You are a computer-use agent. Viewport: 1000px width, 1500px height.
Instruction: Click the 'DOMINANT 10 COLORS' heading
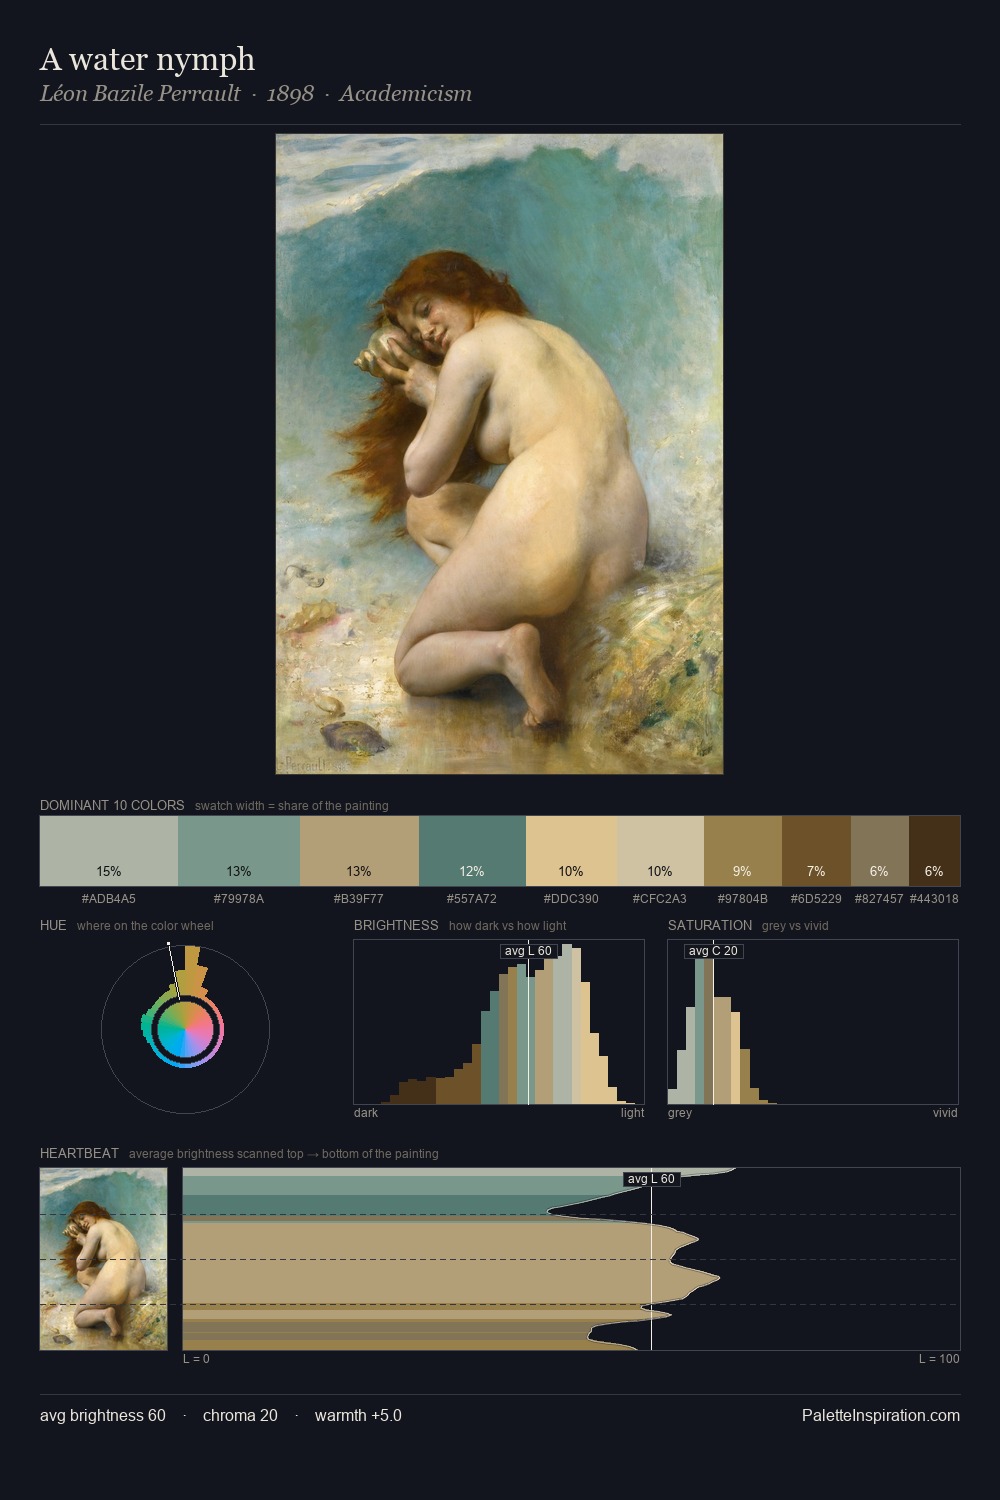point(112,805)
